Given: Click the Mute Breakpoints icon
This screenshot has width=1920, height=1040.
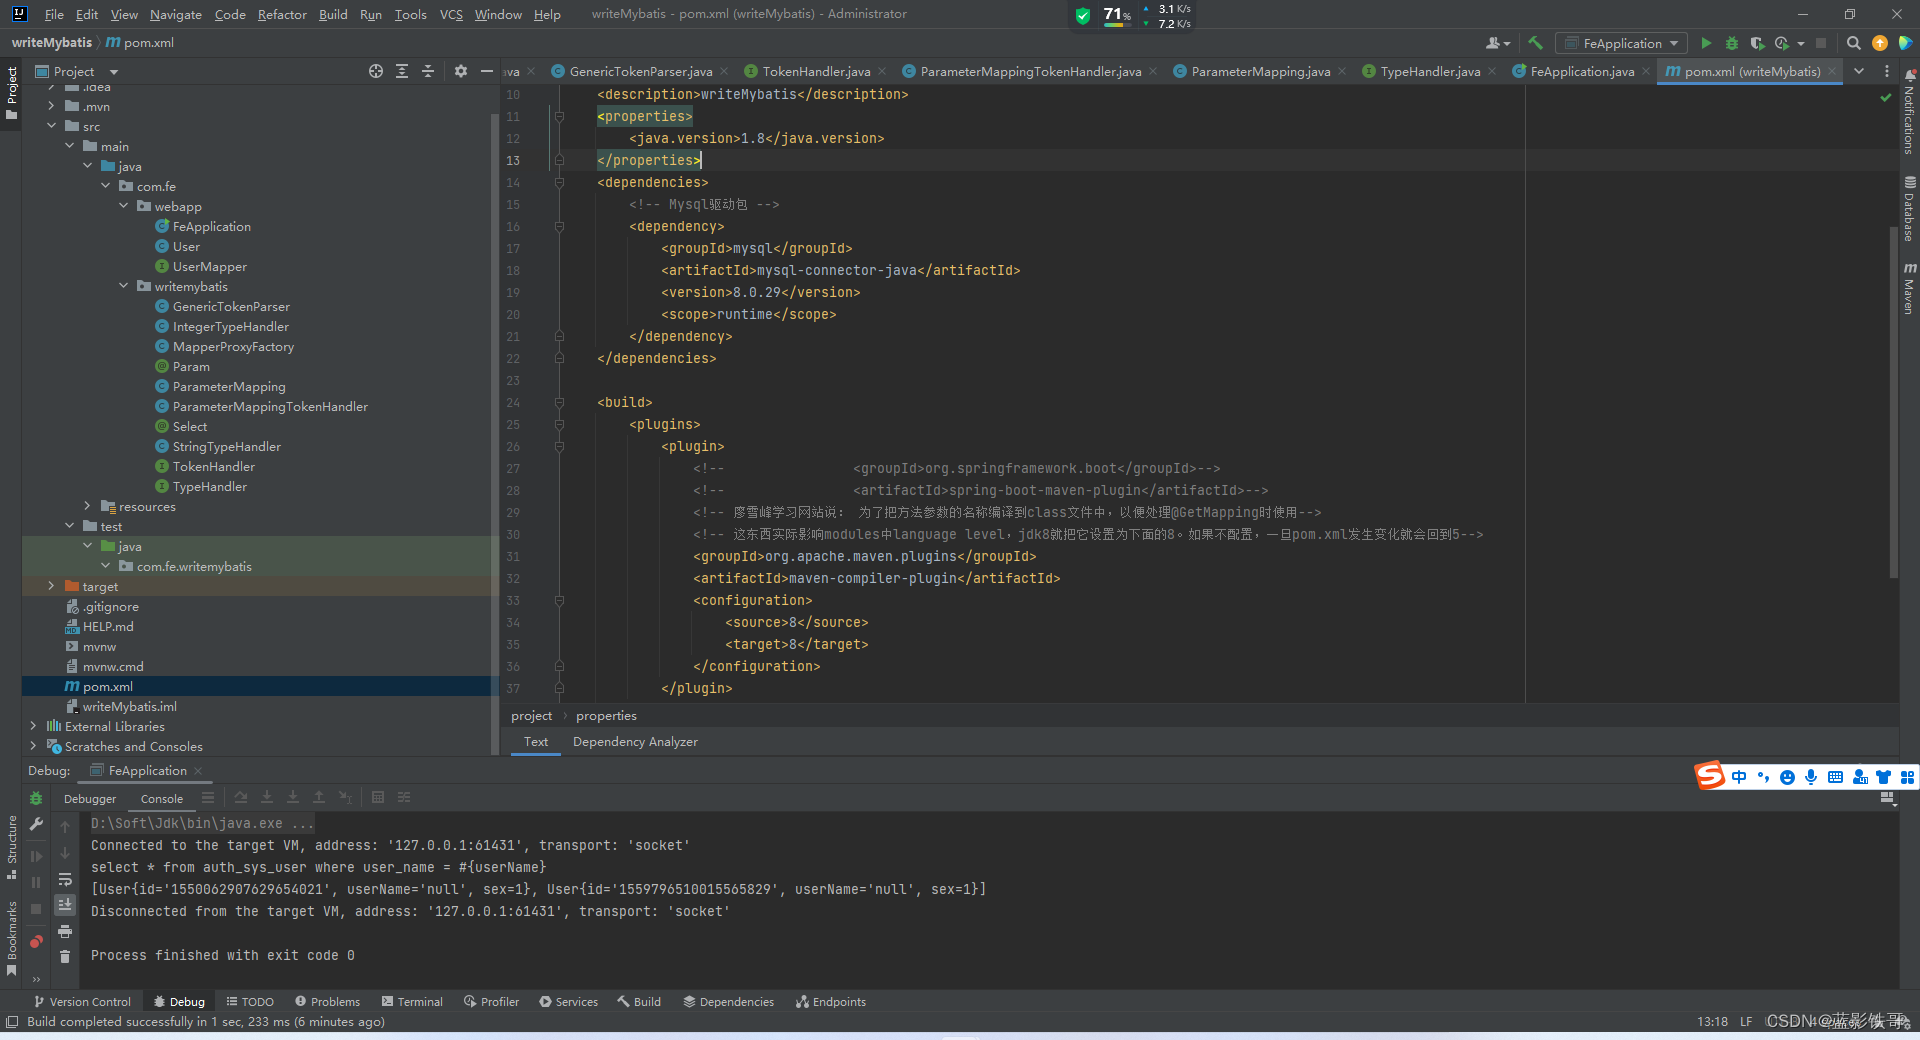Looking at the screenshot, I should pos(37,943).
